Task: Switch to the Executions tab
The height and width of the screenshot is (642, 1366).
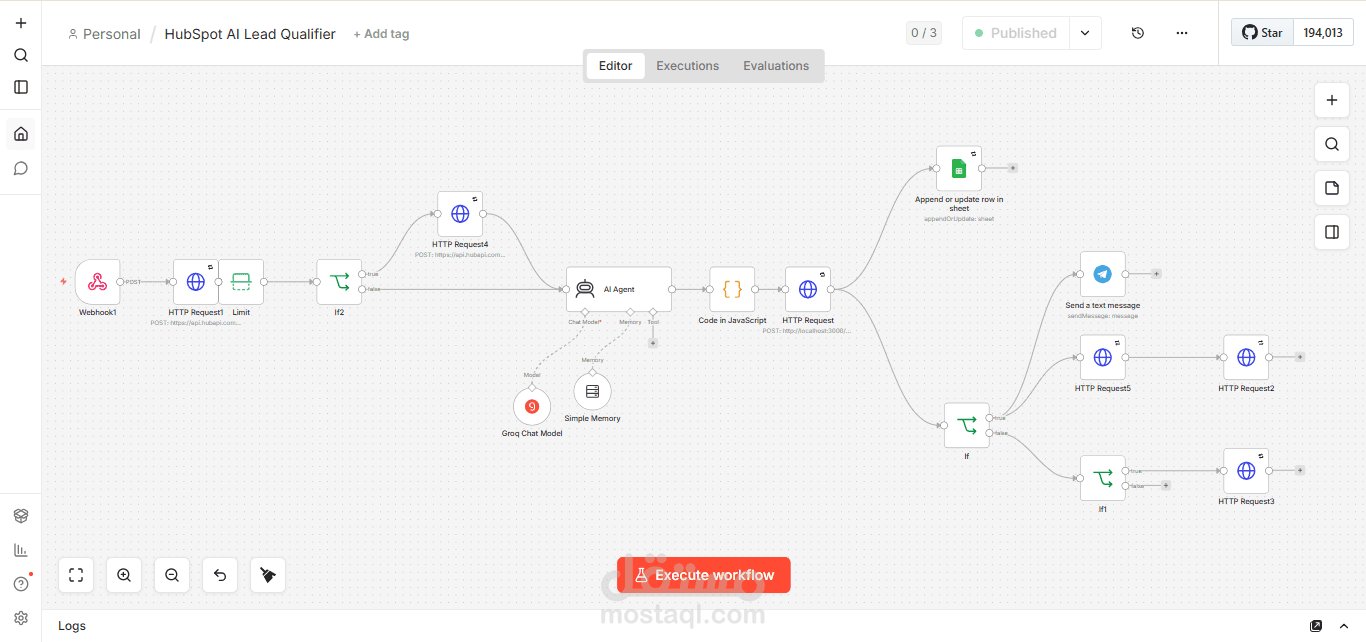Action: click(687, 66)
